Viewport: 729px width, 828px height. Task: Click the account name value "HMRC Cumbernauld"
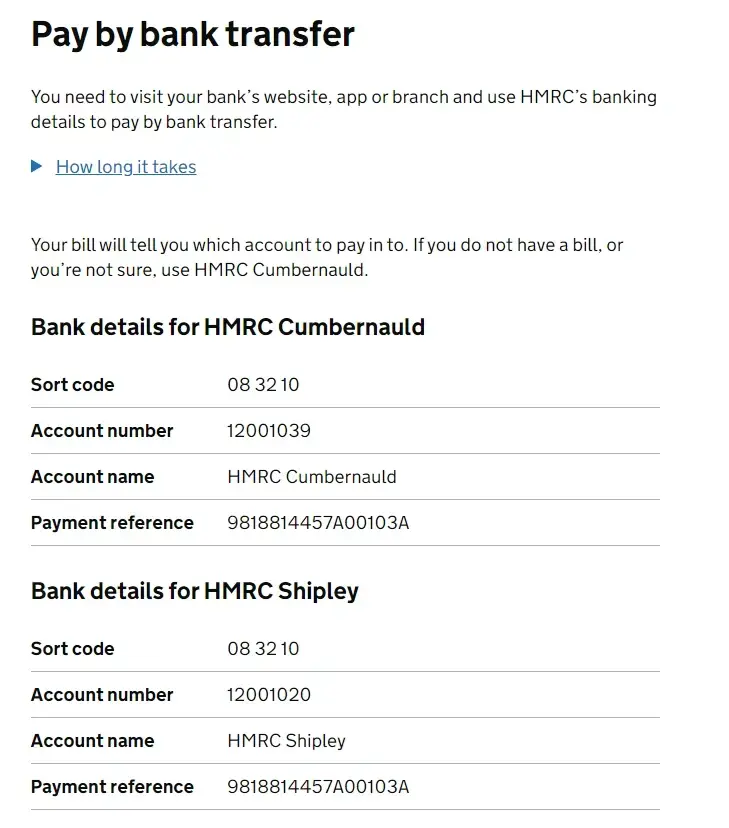(x=312, y=477)
